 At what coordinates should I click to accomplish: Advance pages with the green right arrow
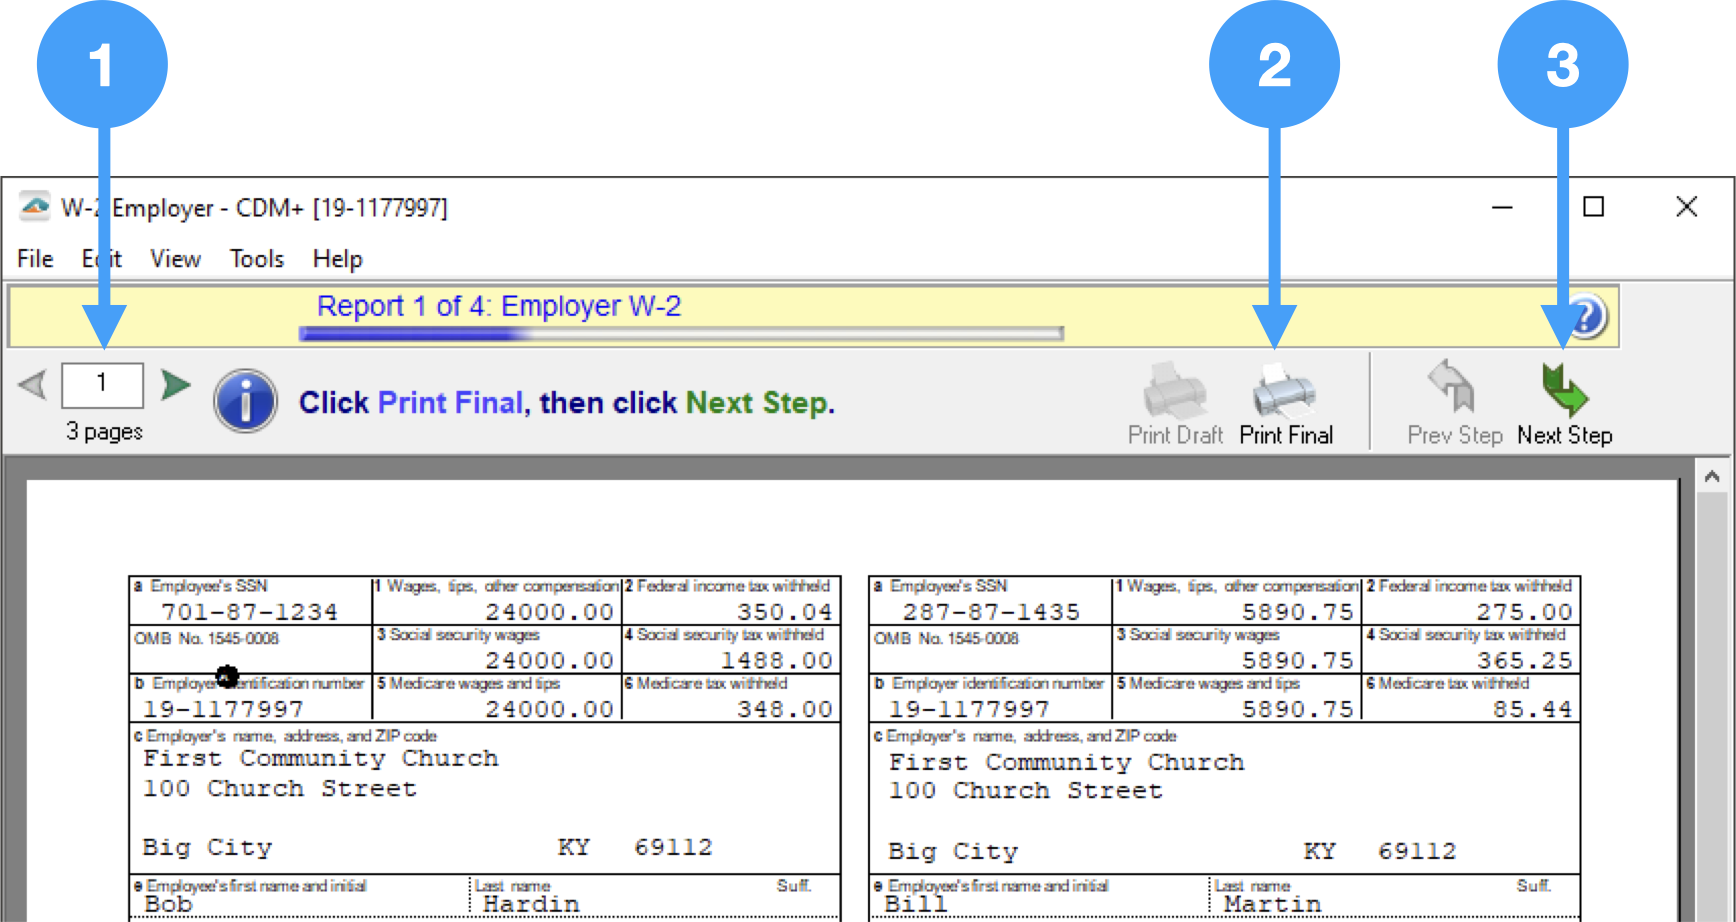click(174, 386)
